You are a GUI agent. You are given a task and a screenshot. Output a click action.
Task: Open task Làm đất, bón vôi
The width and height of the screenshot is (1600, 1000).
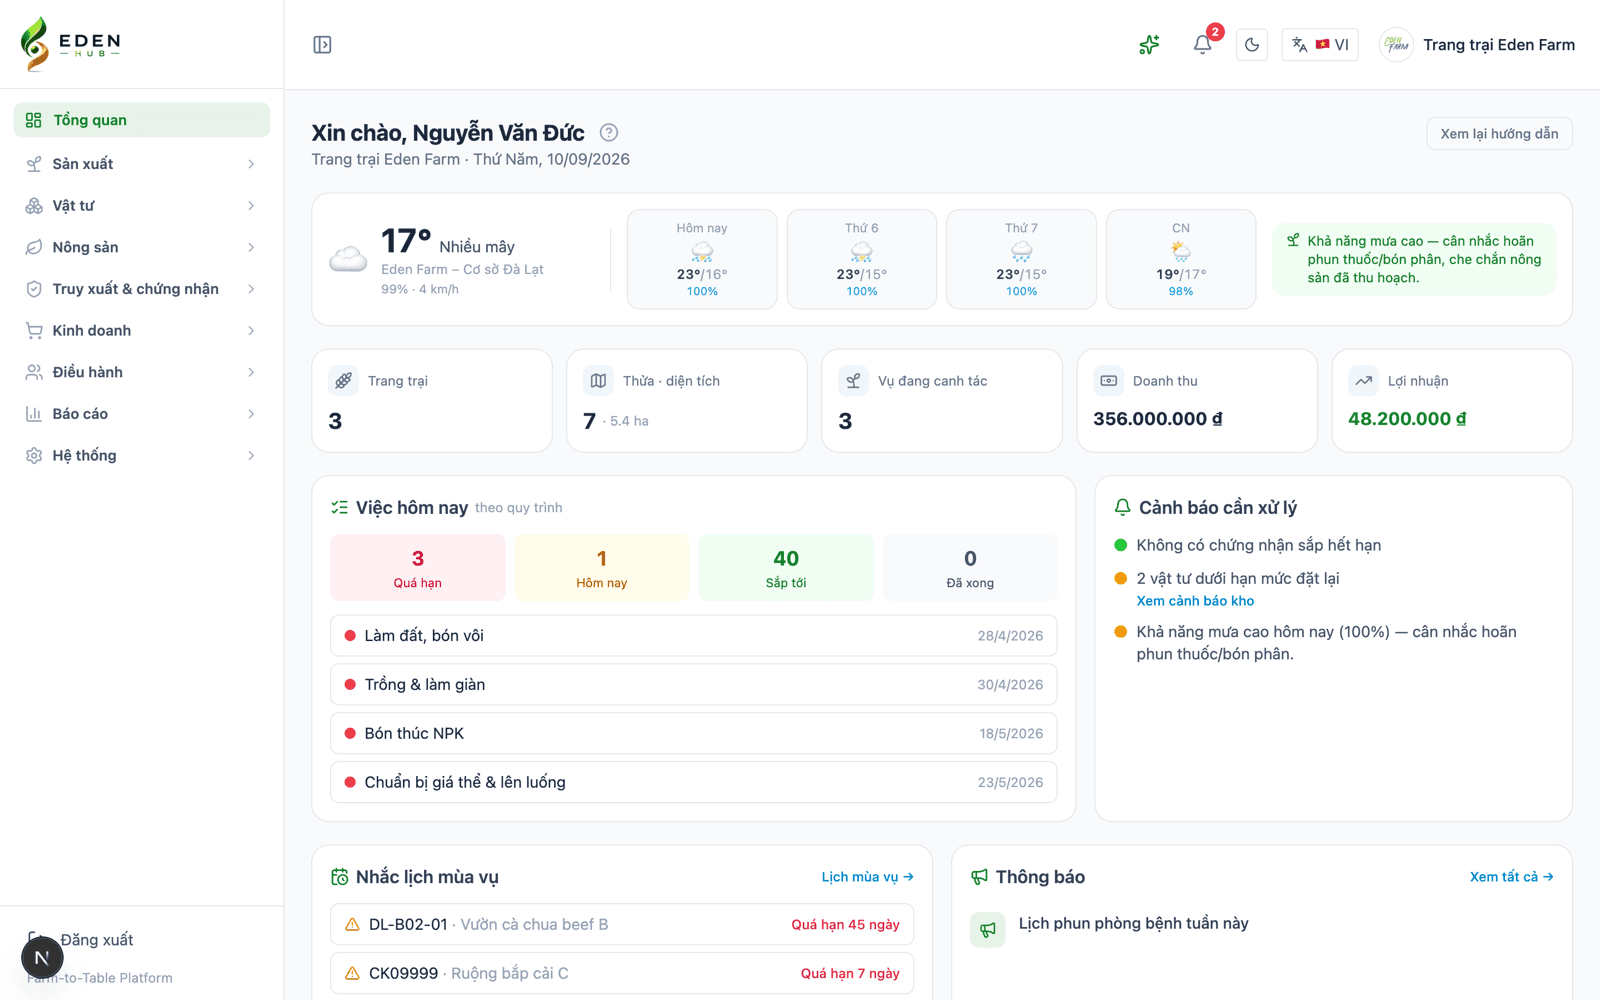tap(694, 636)
